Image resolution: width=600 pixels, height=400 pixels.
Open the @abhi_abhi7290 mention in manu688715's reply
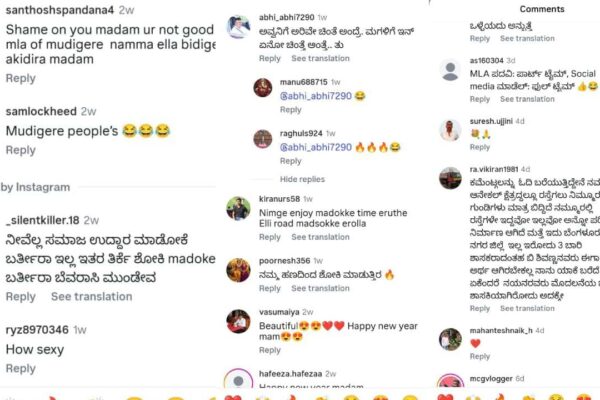(316, 96)
